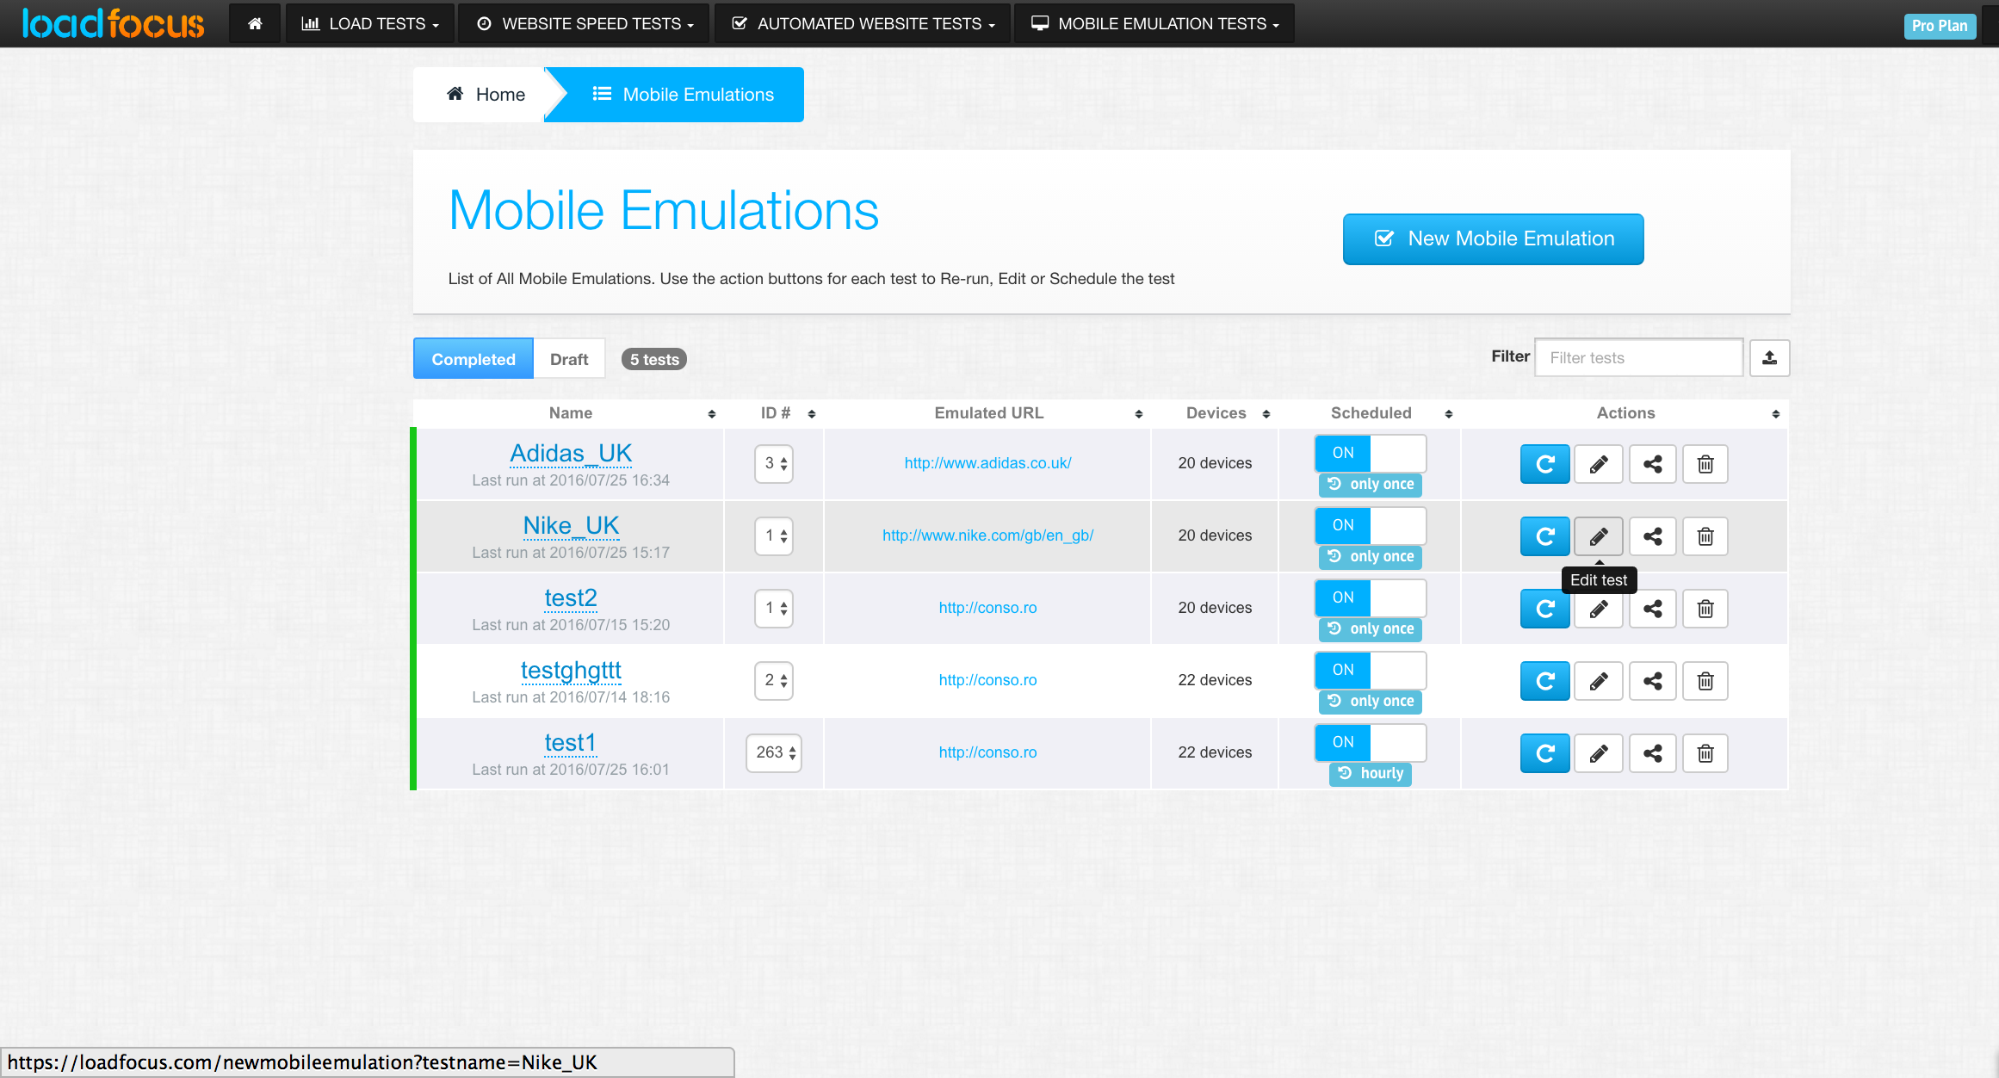Sort table by Actions column
The width and height of the screenshot is (1999, 1078).
[x=1625, y=413]
